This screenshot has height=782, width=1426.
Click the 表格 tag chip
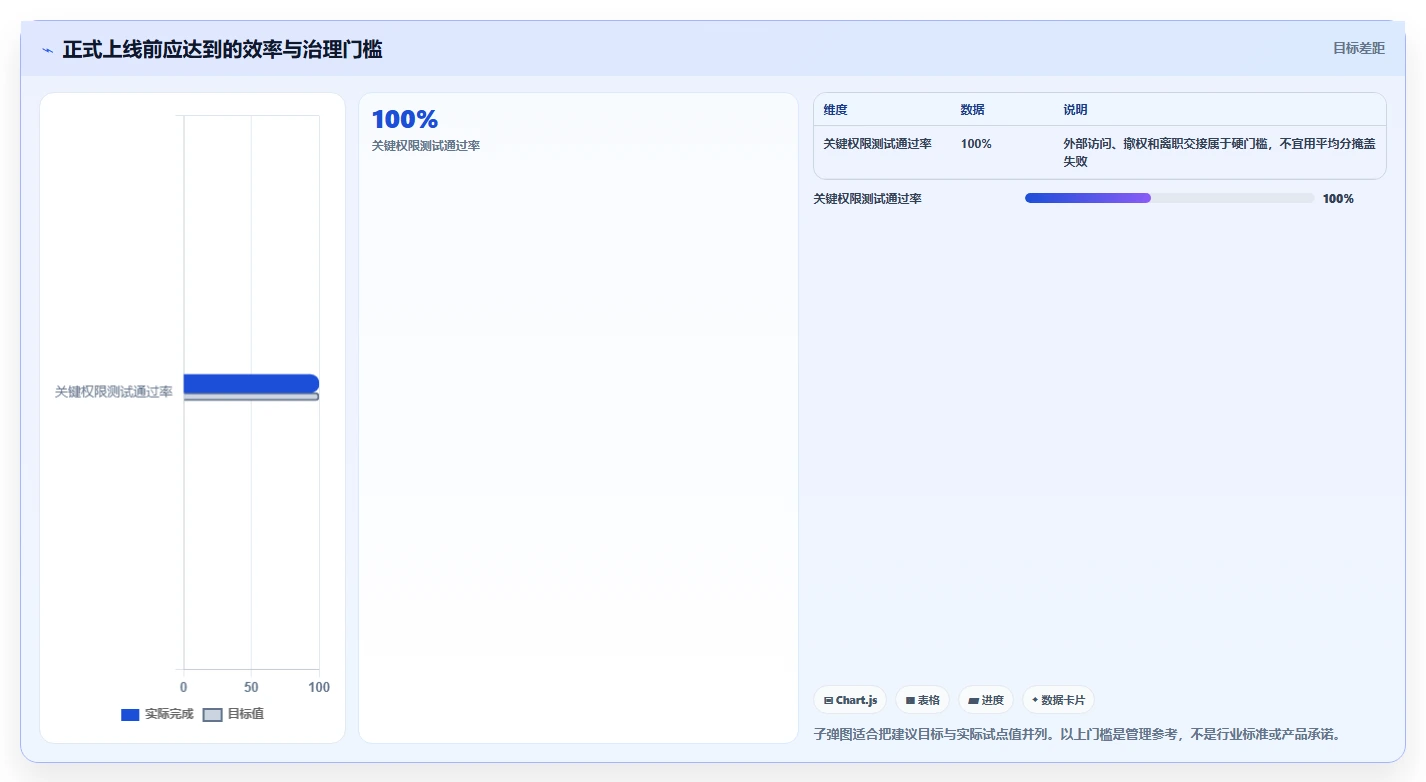pos(922,700)
